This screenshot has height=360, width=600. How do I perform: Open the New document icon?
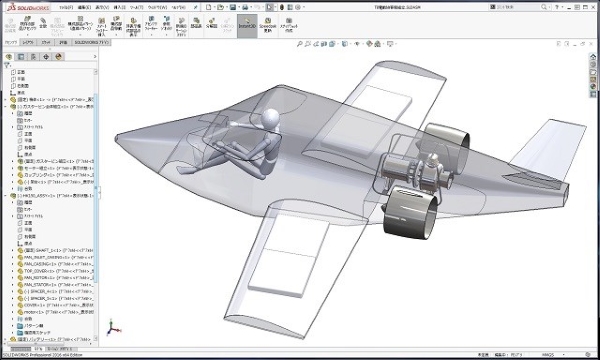209,7
